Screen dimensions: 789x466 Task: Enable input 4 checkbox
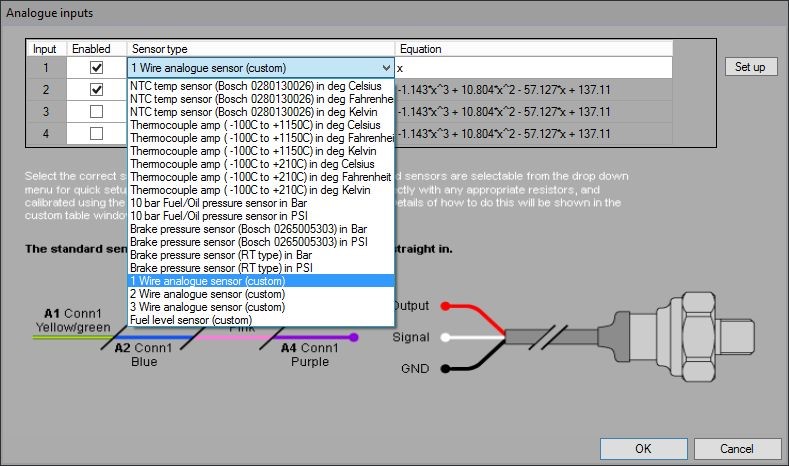[x=97, y=134]
